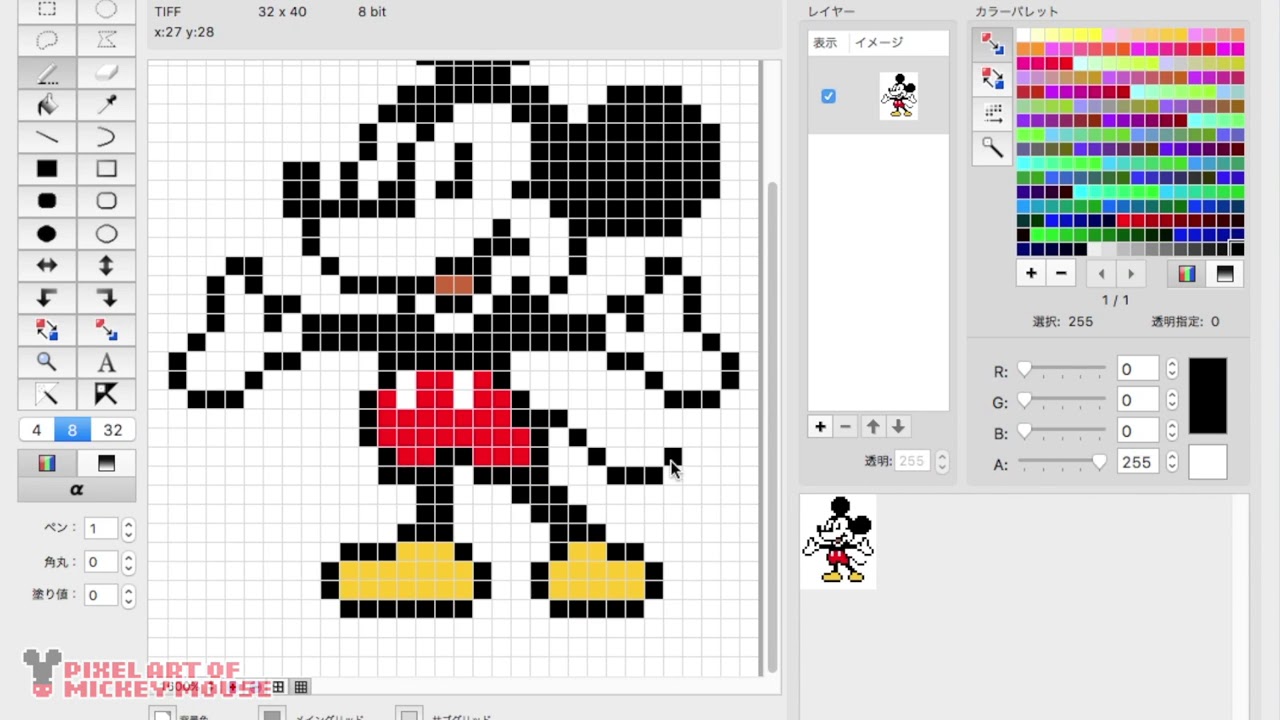Select the filled arrow pointer tool

tap(106, 394)
